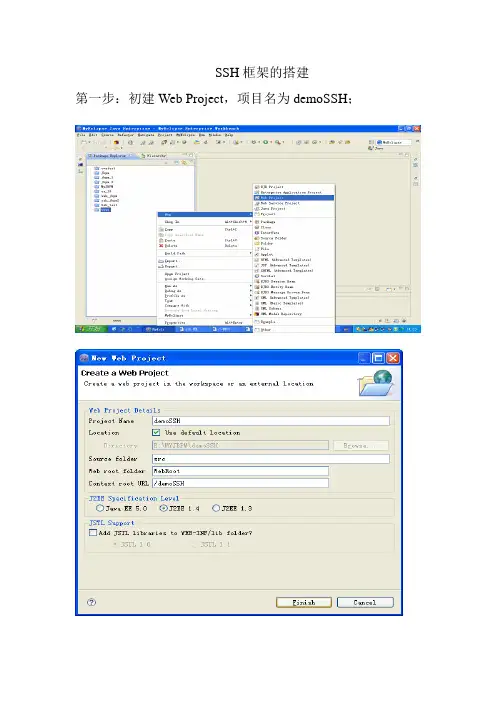Click the MyEclipse perspective icon at top right
Screen dimensions: 496x702
(380, 142)
